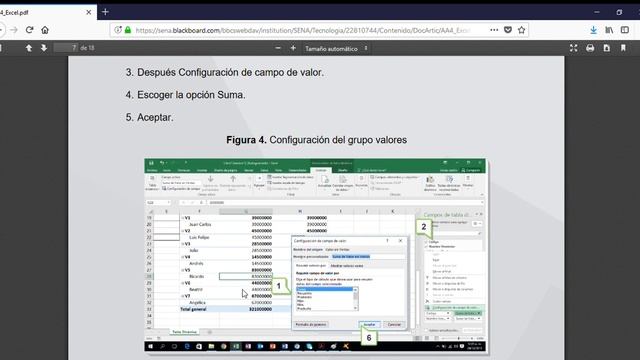Open Firefox downloads panel
The image size is (640, 360).
pos(593,30)
